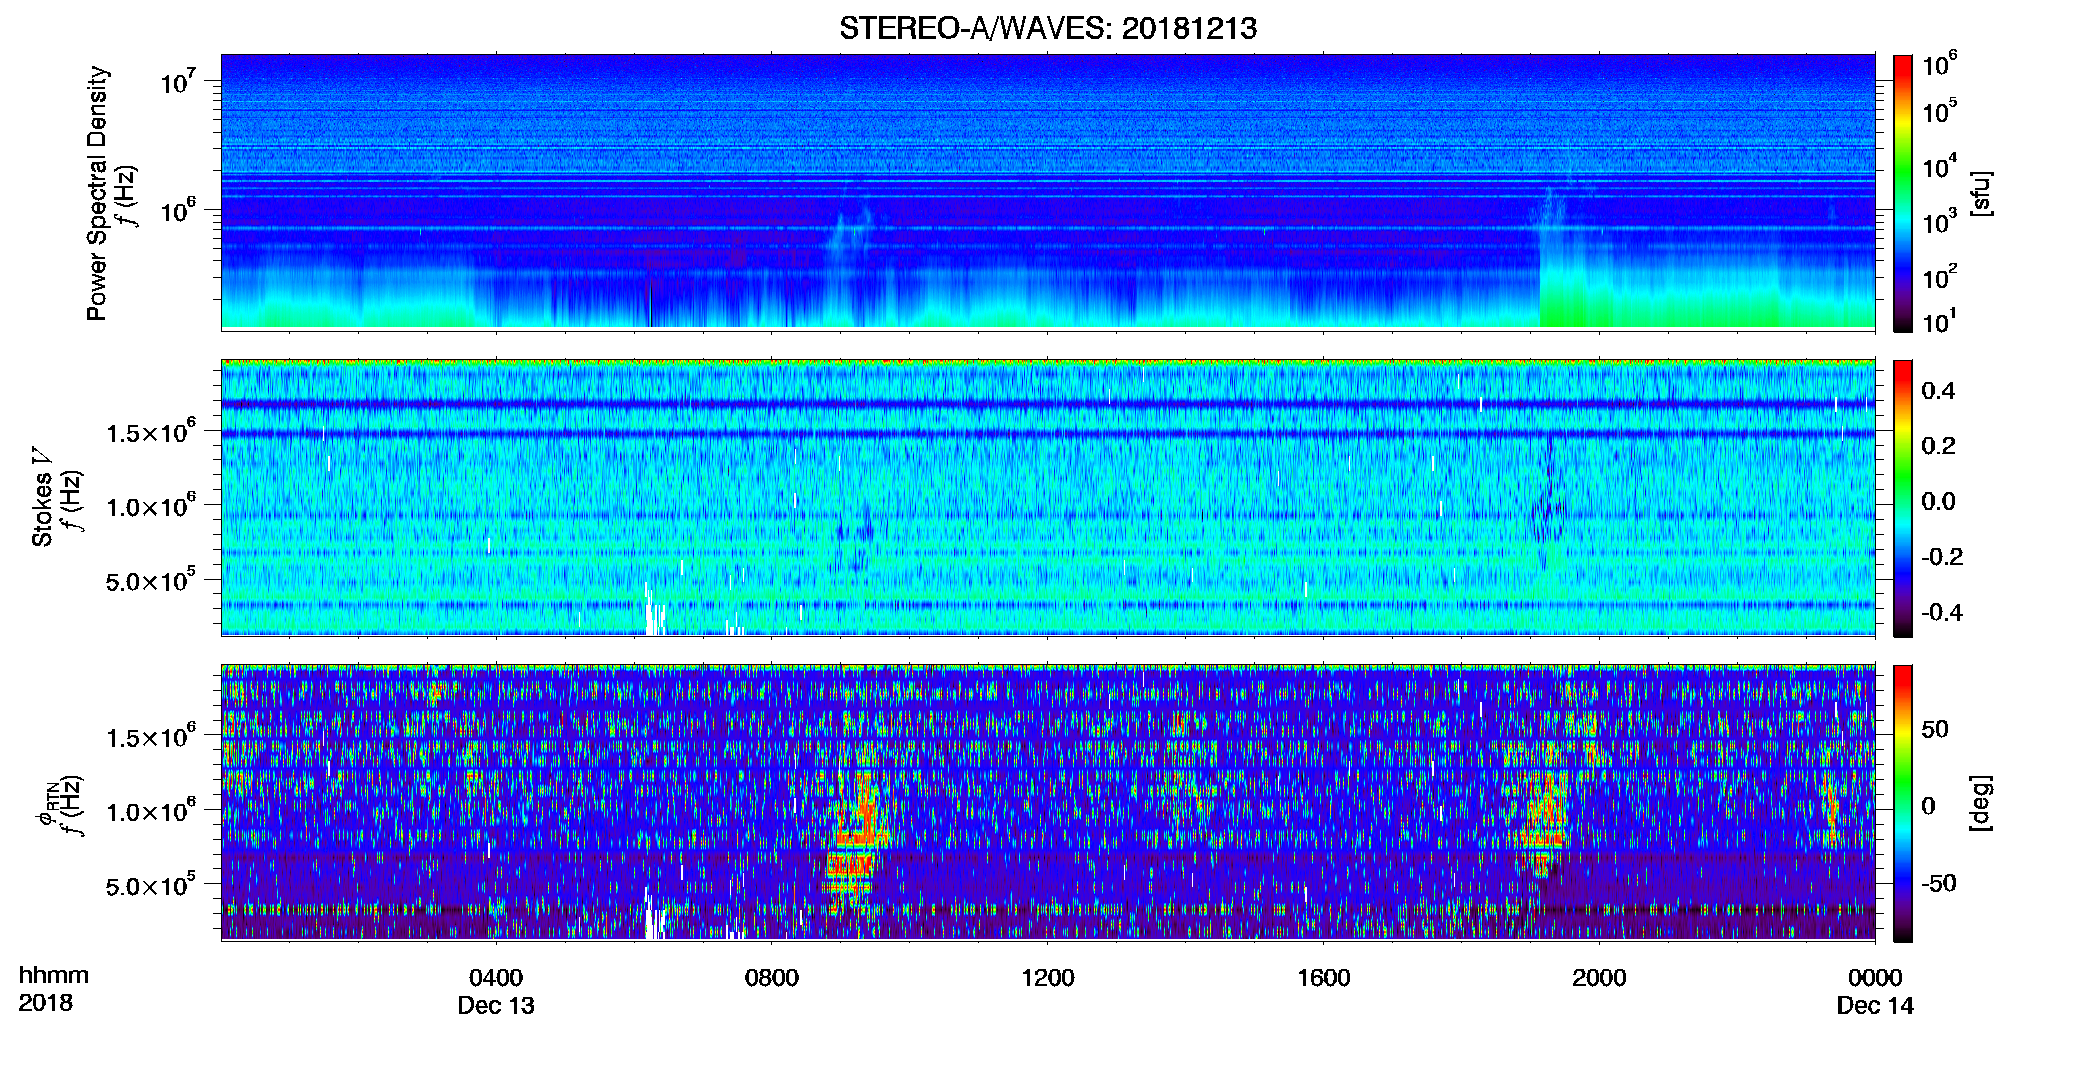
Task: Click the 2018 year label
Action: pyautogui.click(x=45, y=1003)
